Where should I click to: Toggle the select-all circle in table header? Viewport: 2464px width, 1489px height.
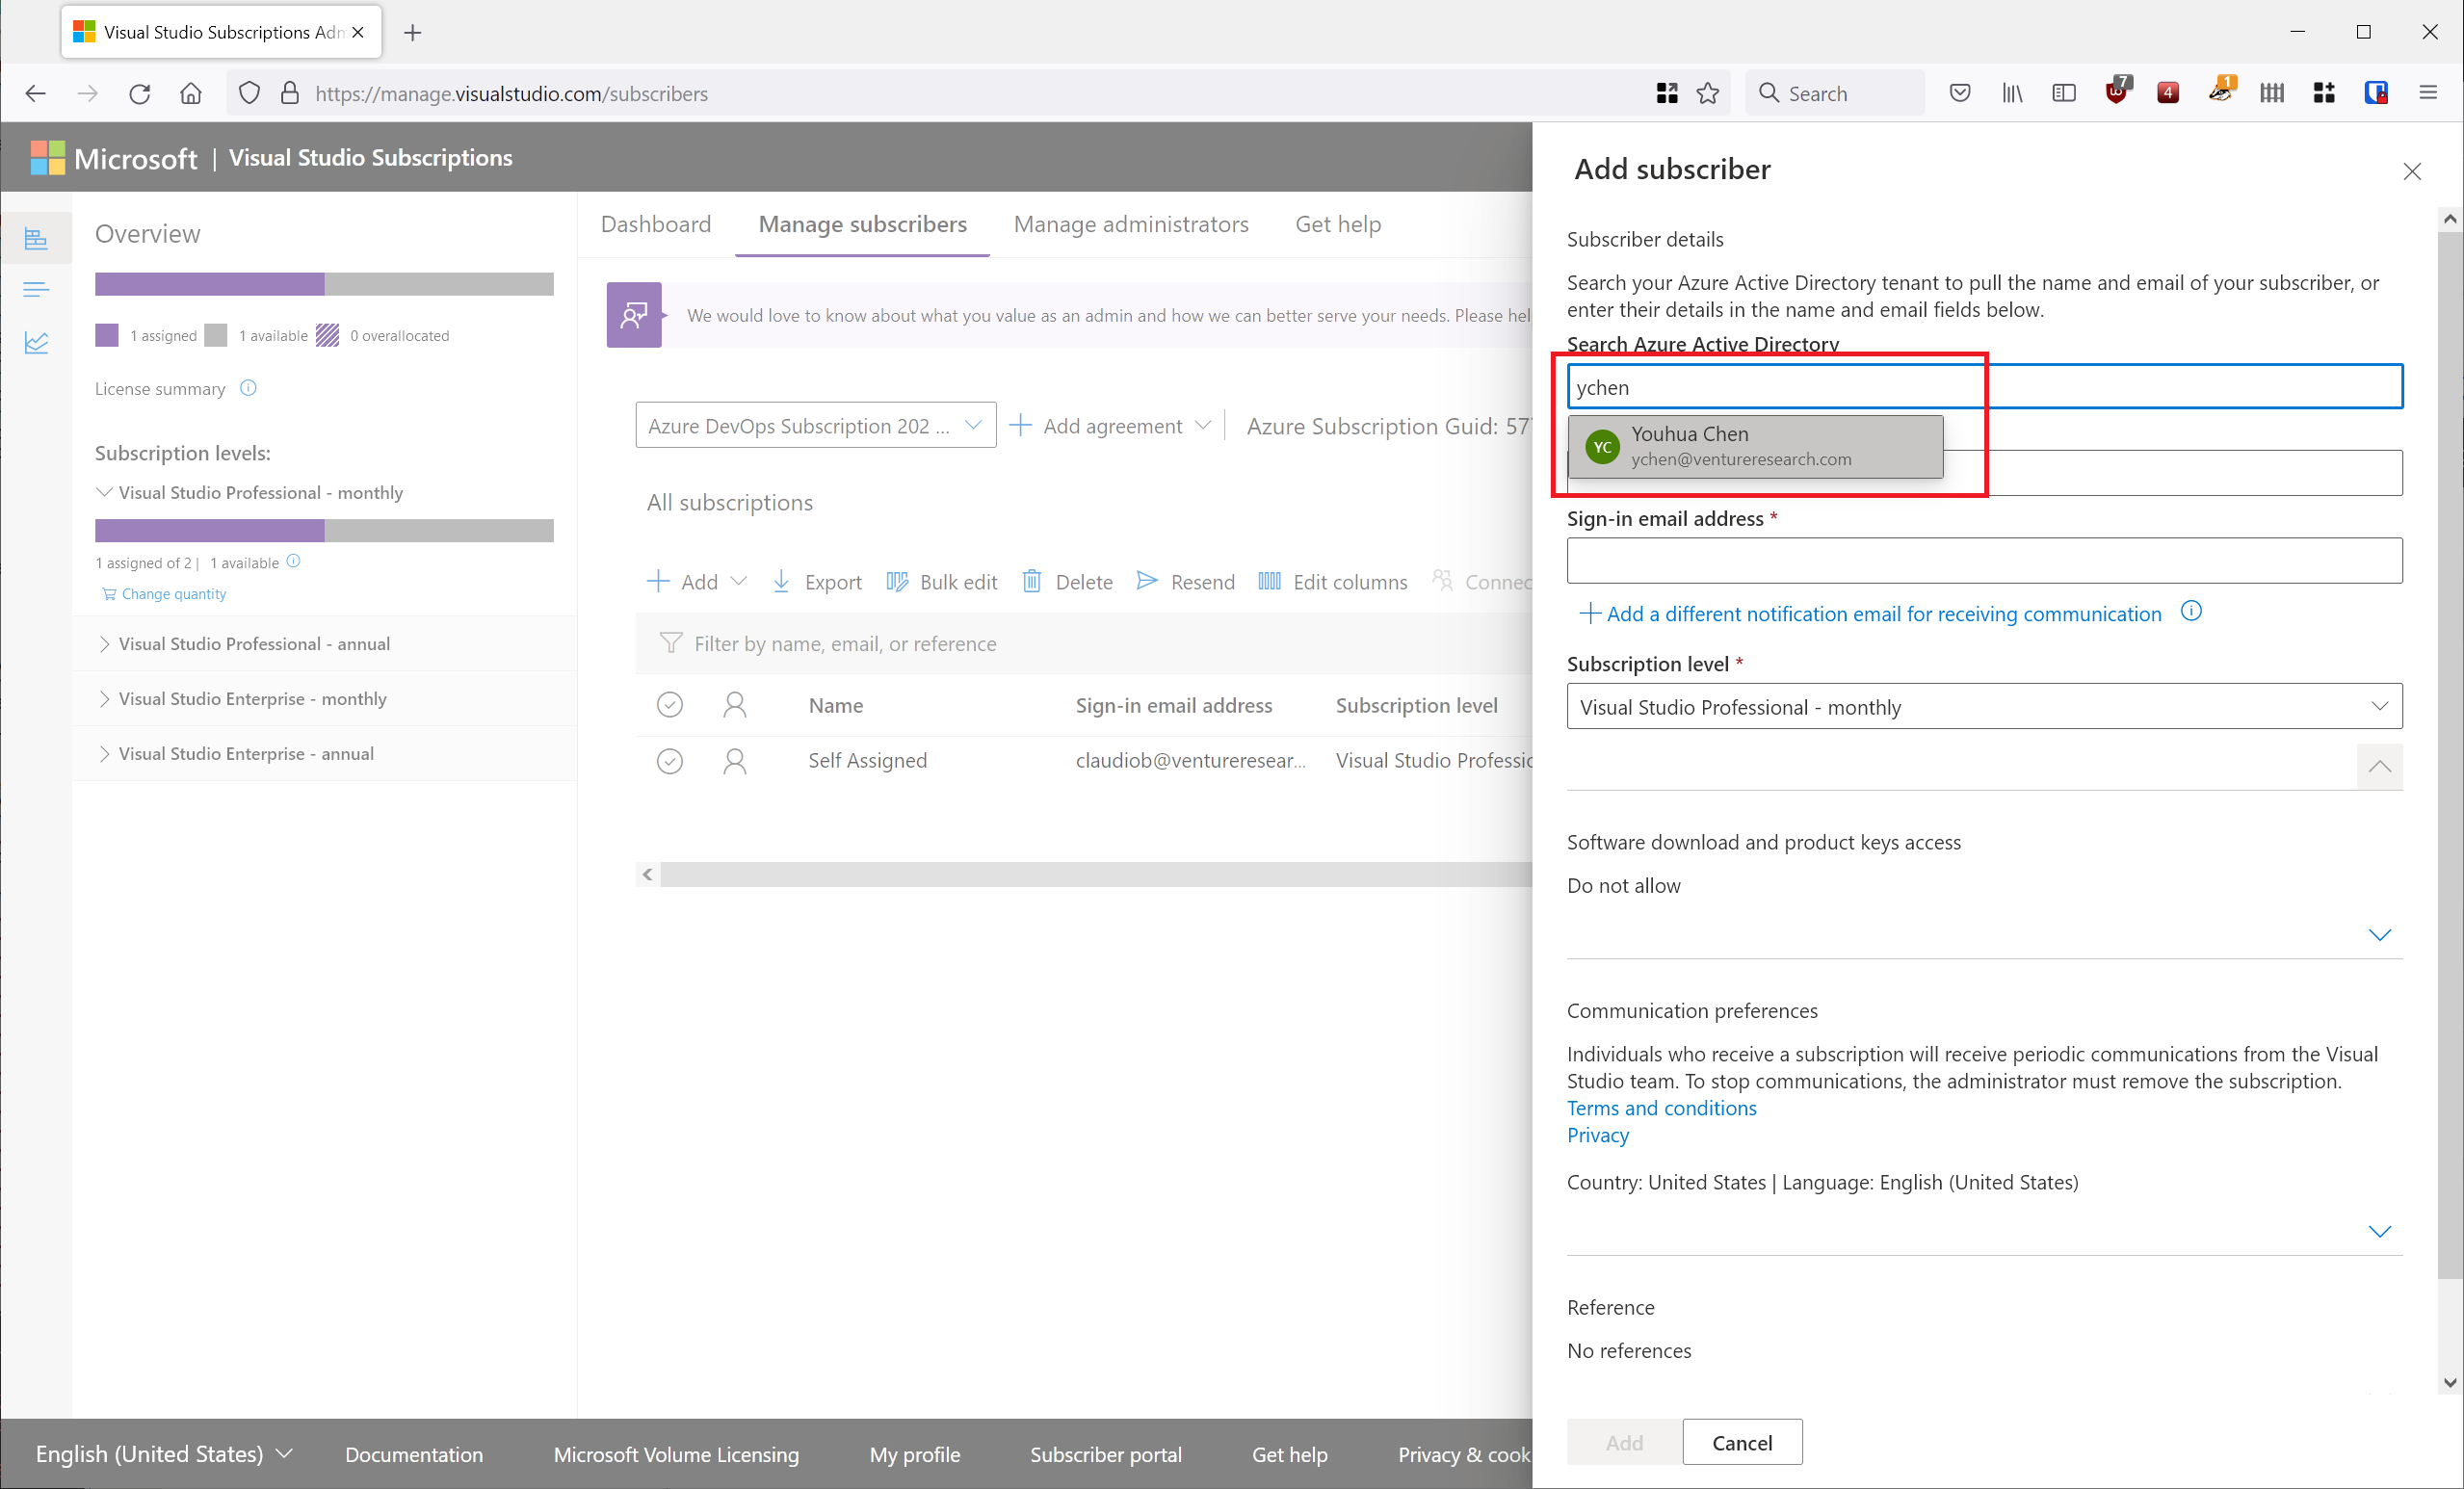pyautogui.click(x=669, y=705)
